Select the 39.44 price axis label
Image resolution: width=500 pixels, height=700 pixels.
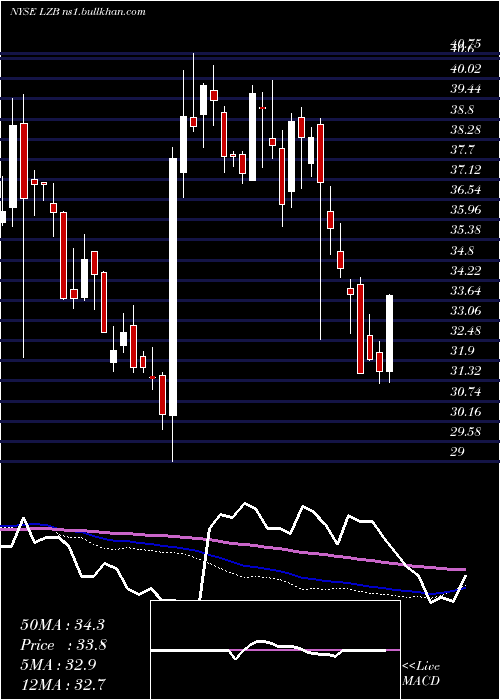pos(466,89)
